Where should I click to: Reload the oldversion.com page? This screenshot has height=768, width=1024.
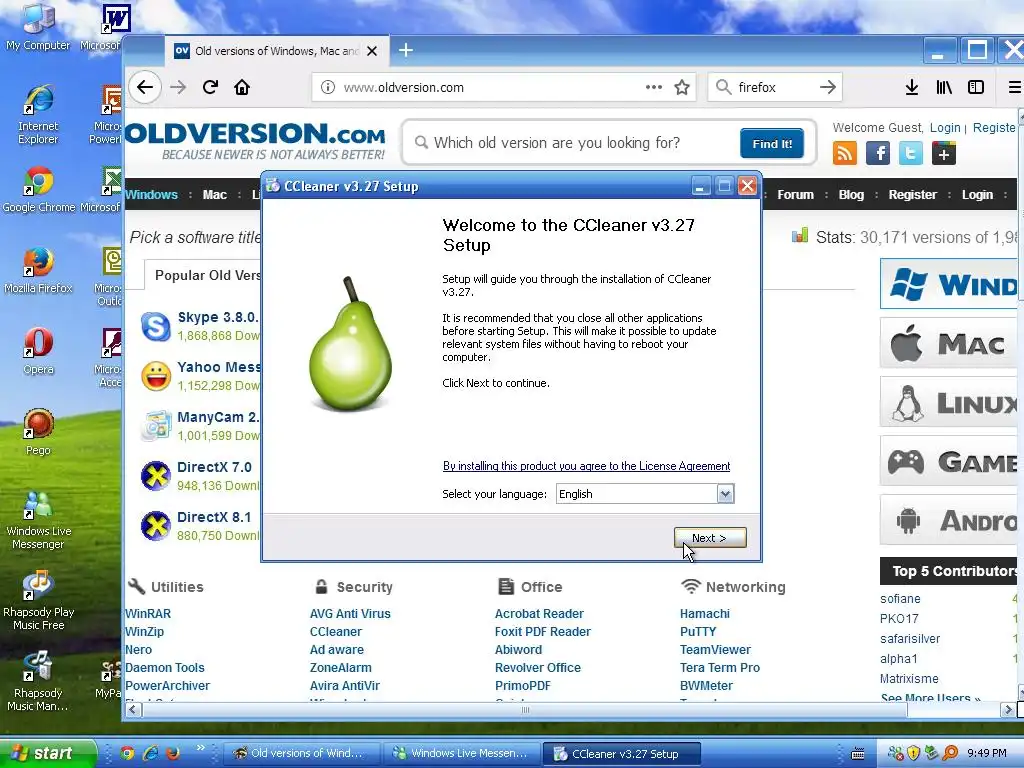point(210,87)
